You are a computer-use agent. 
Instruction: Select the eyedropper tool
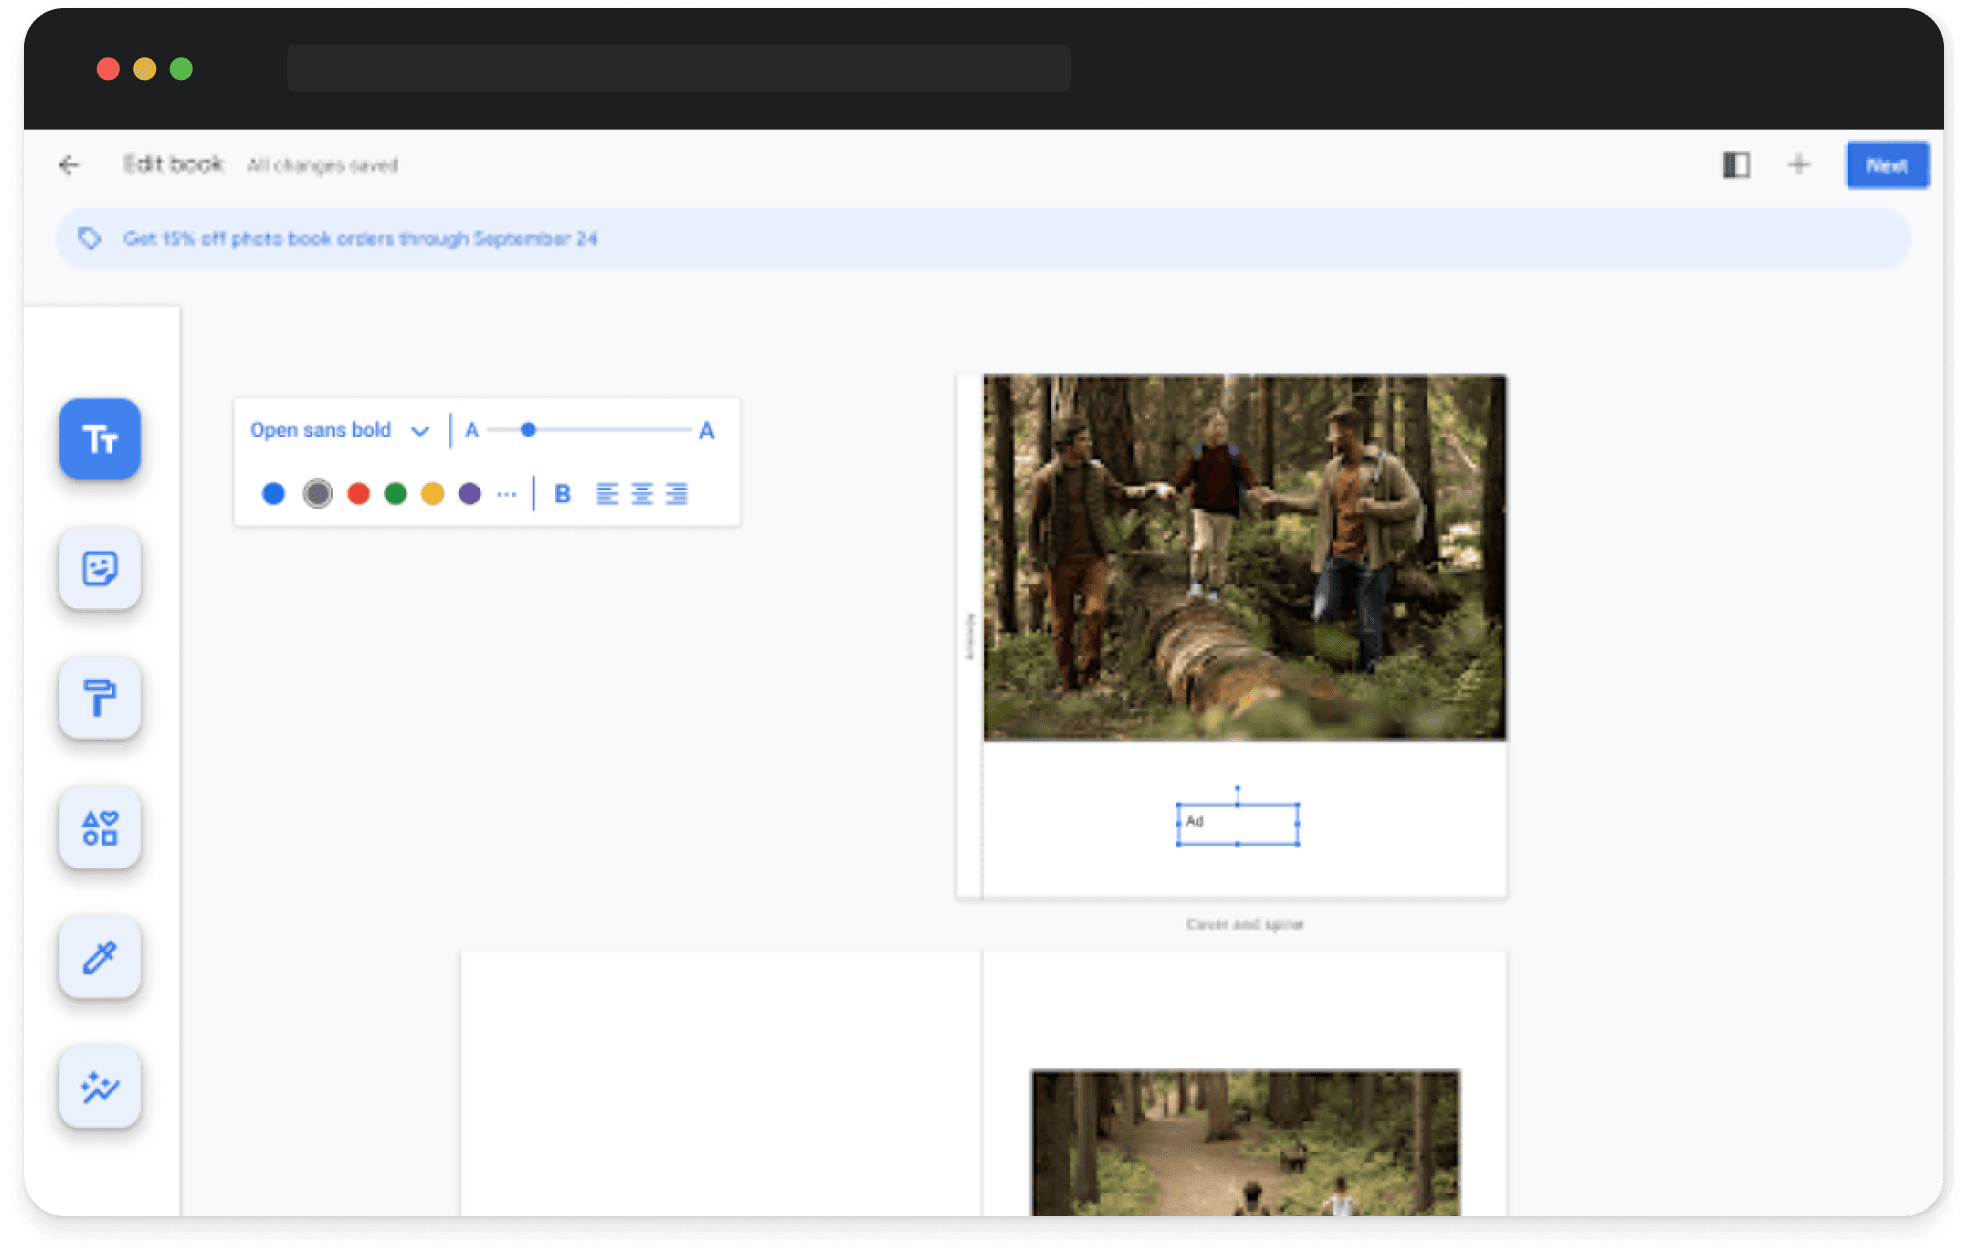pos(100,958)
